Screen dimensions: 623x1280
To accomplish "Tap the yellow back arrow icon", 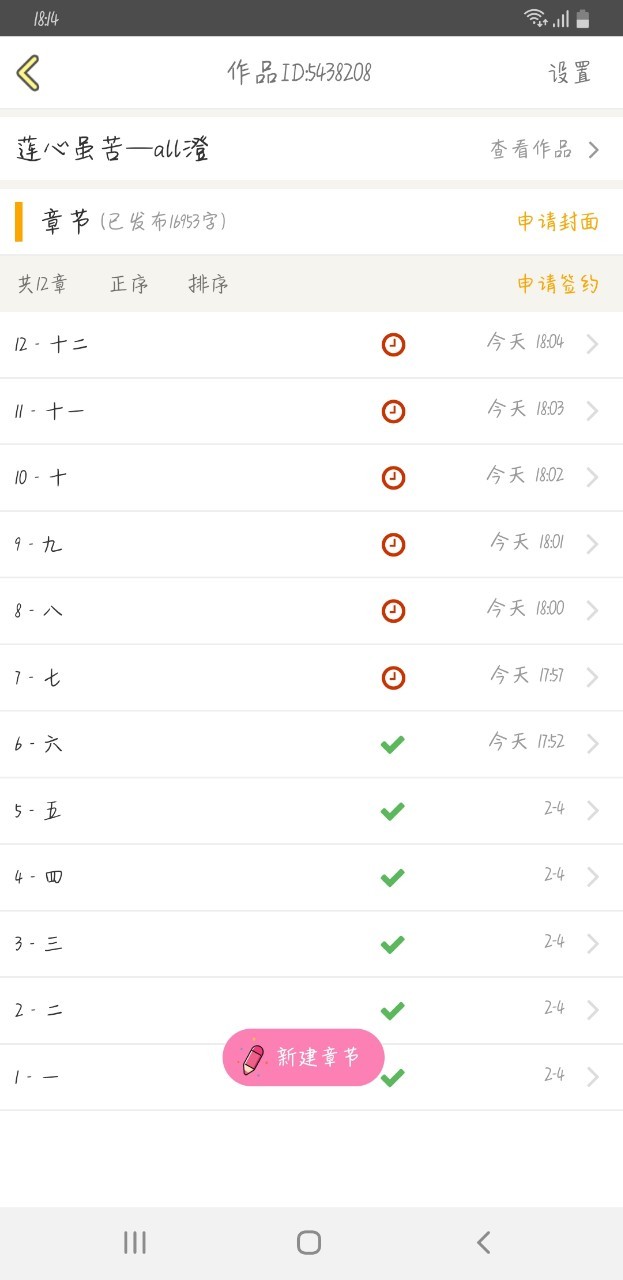I will click(28, 73).
